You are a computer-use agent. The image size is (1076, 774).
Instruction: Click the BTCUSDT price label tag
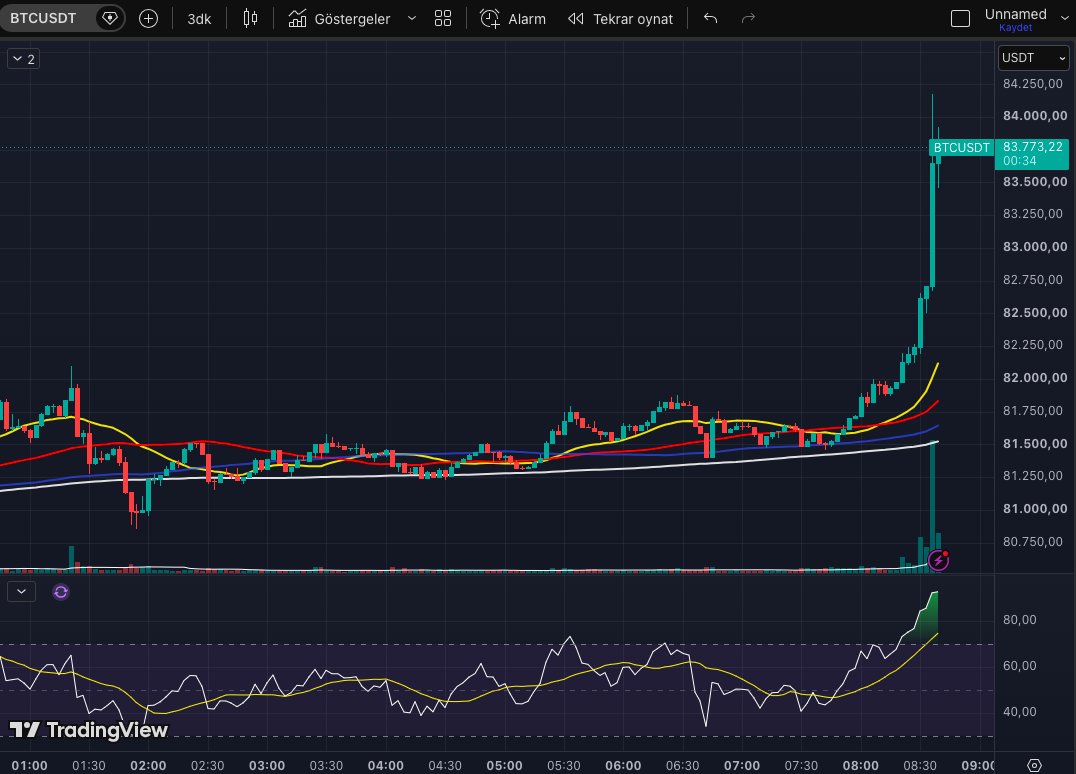(x=961, y=148)
